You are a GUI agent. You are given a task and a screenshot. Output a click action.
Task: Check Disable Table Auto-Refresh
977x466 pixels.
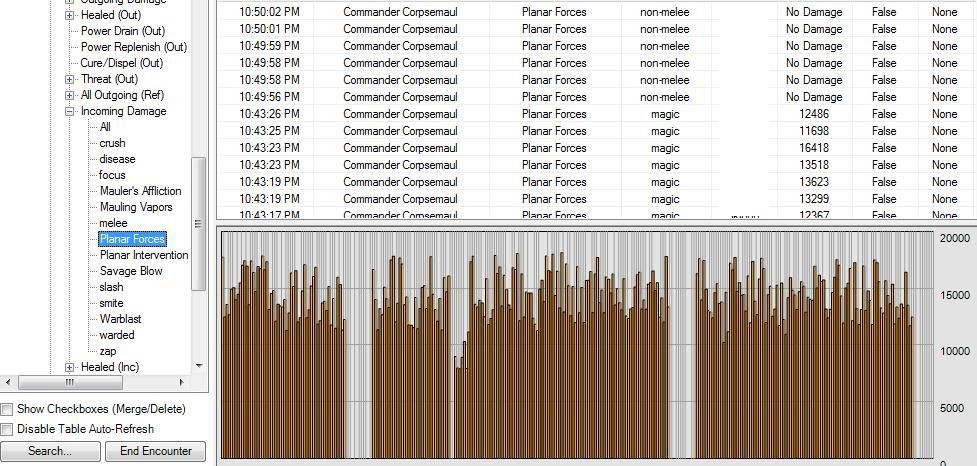point(7,429)
